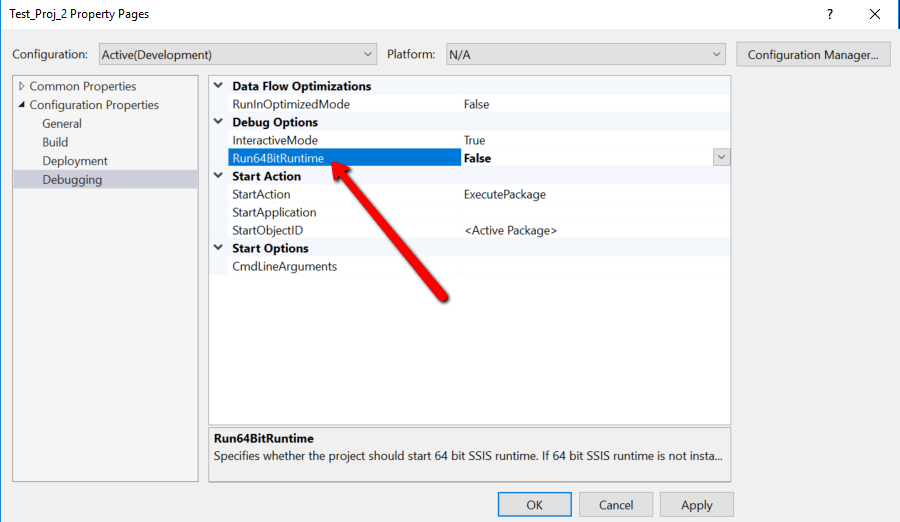Confirm changes with the OK button

point(534,504)
